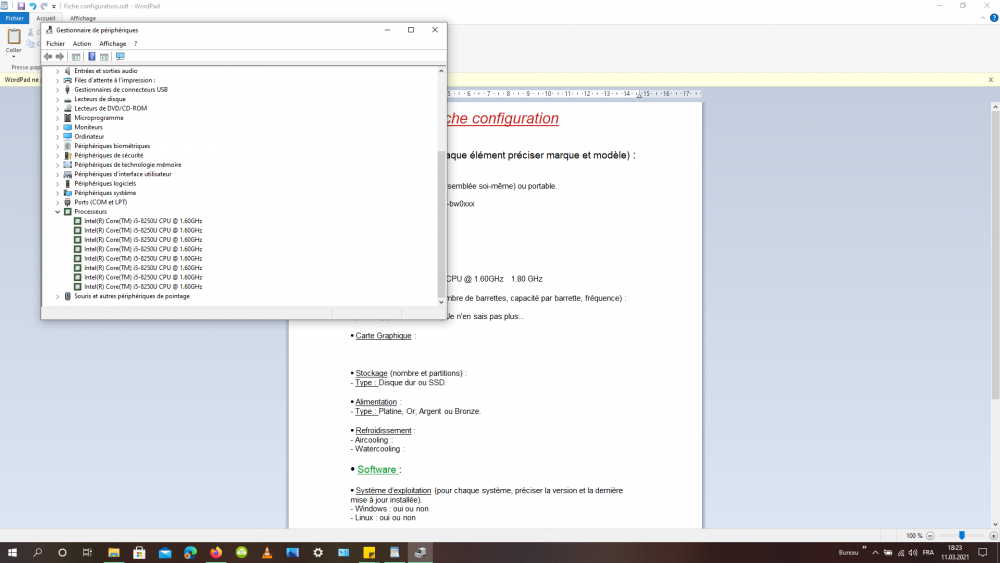1000x563 pixels.
Task: Click the Undo arrow in WordPad quick access
Action: 33,6
